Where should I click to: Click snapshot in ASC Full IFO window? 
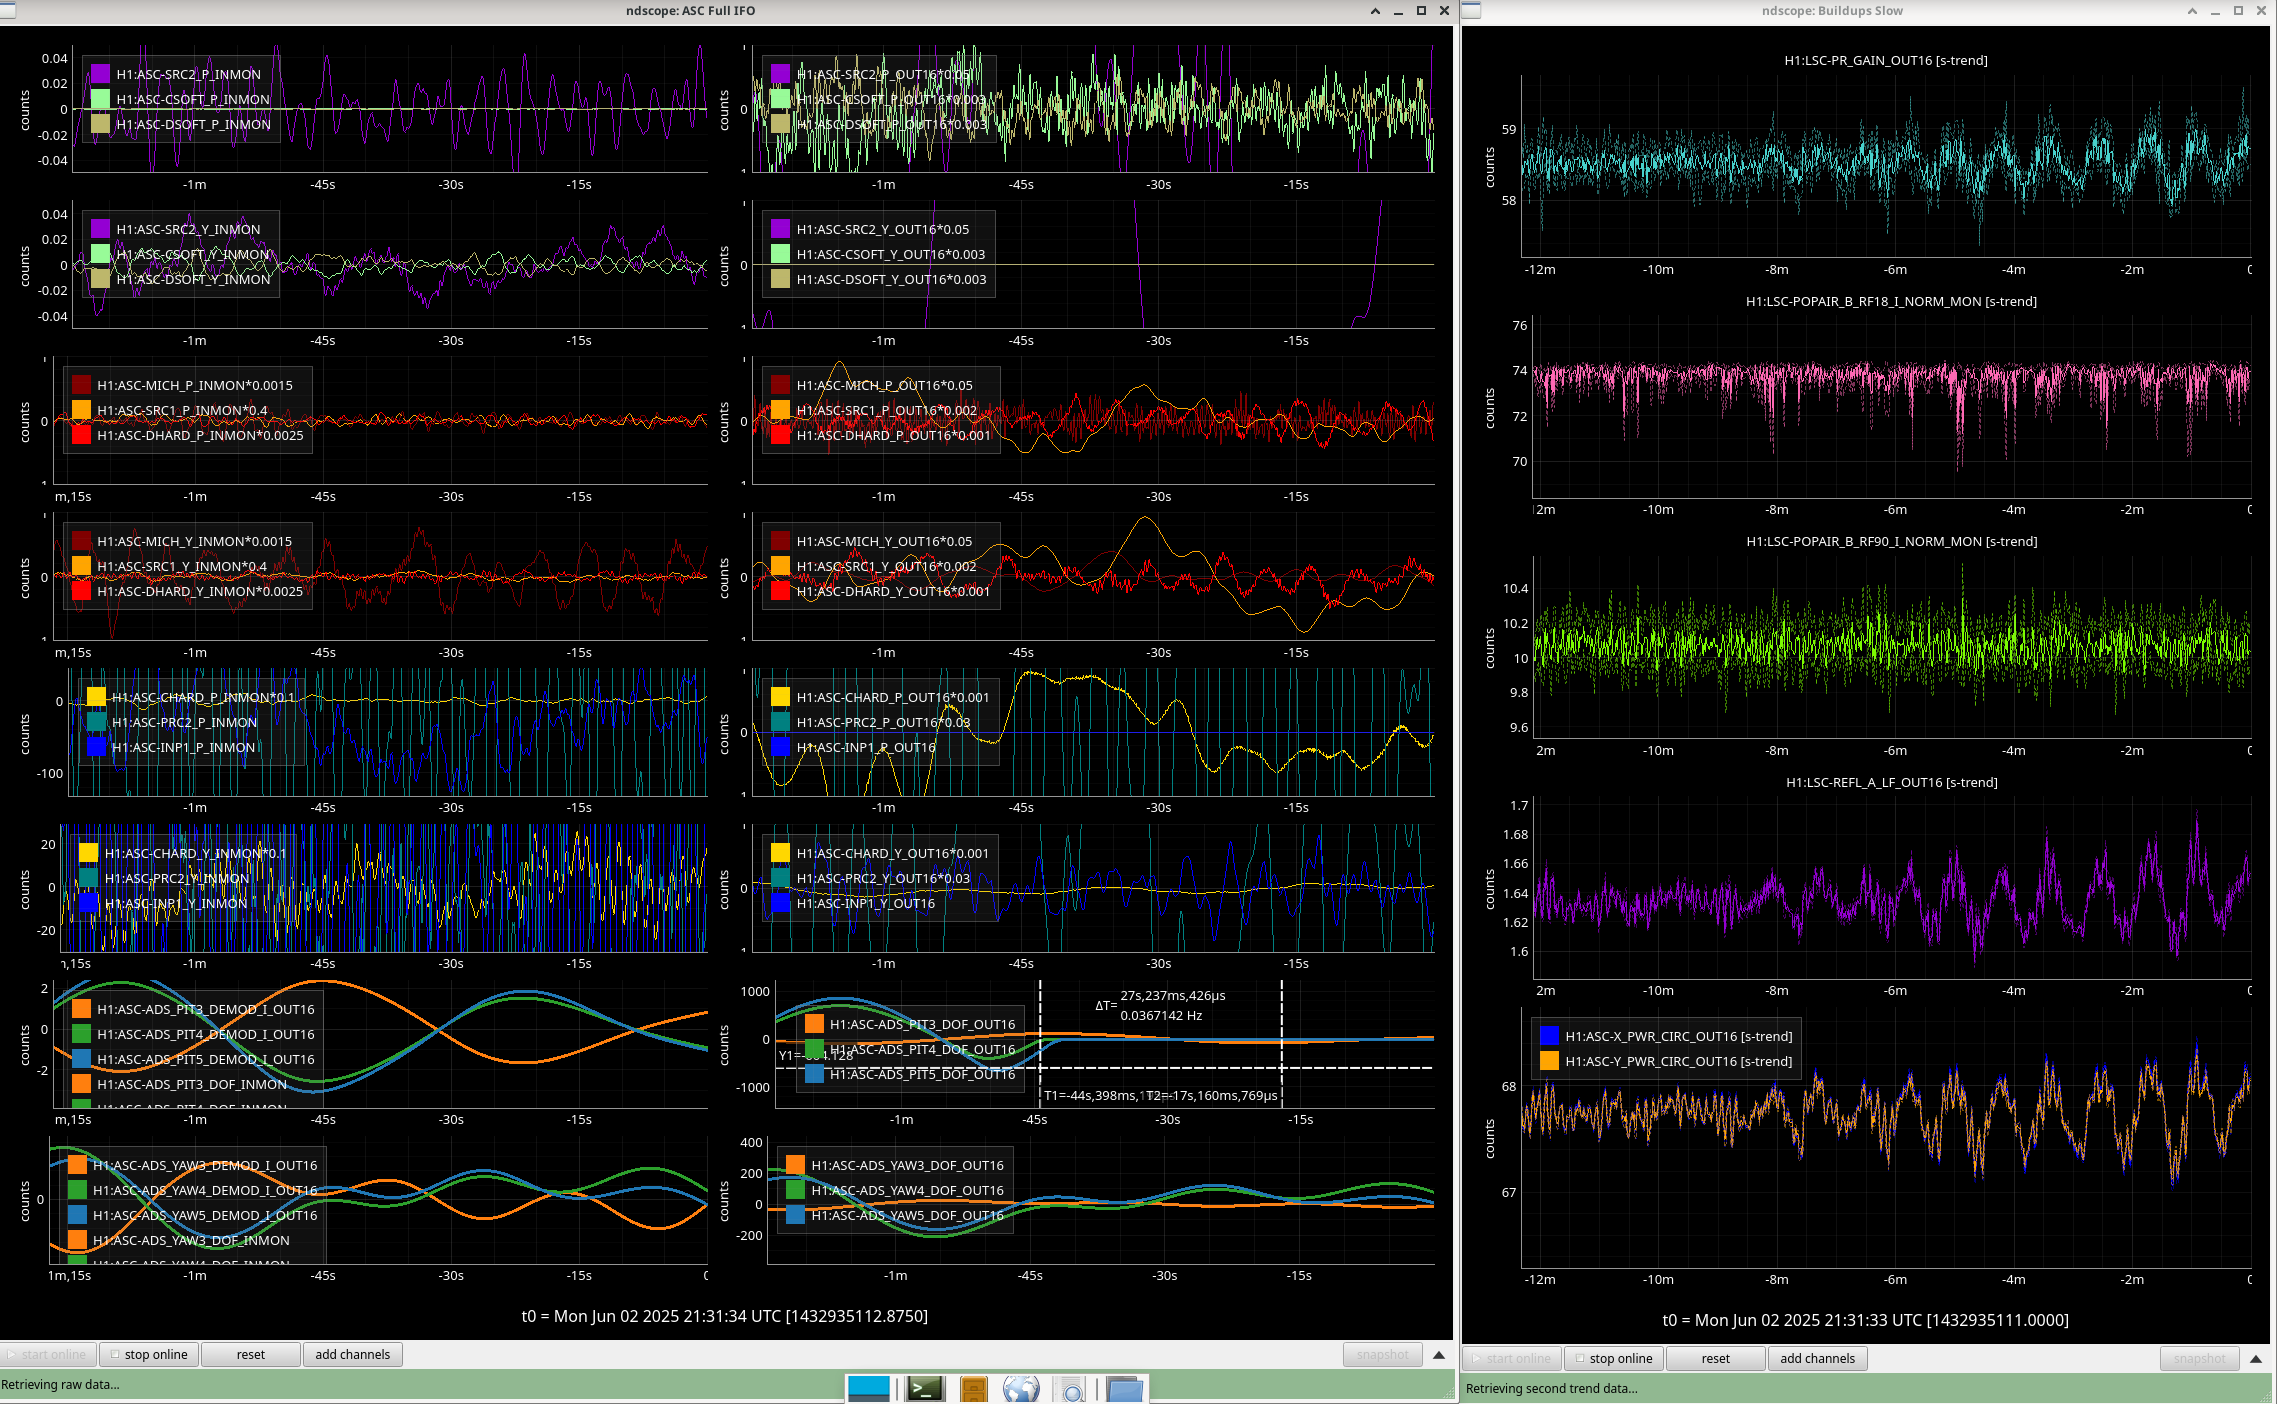click(x=1383, y=1355)
